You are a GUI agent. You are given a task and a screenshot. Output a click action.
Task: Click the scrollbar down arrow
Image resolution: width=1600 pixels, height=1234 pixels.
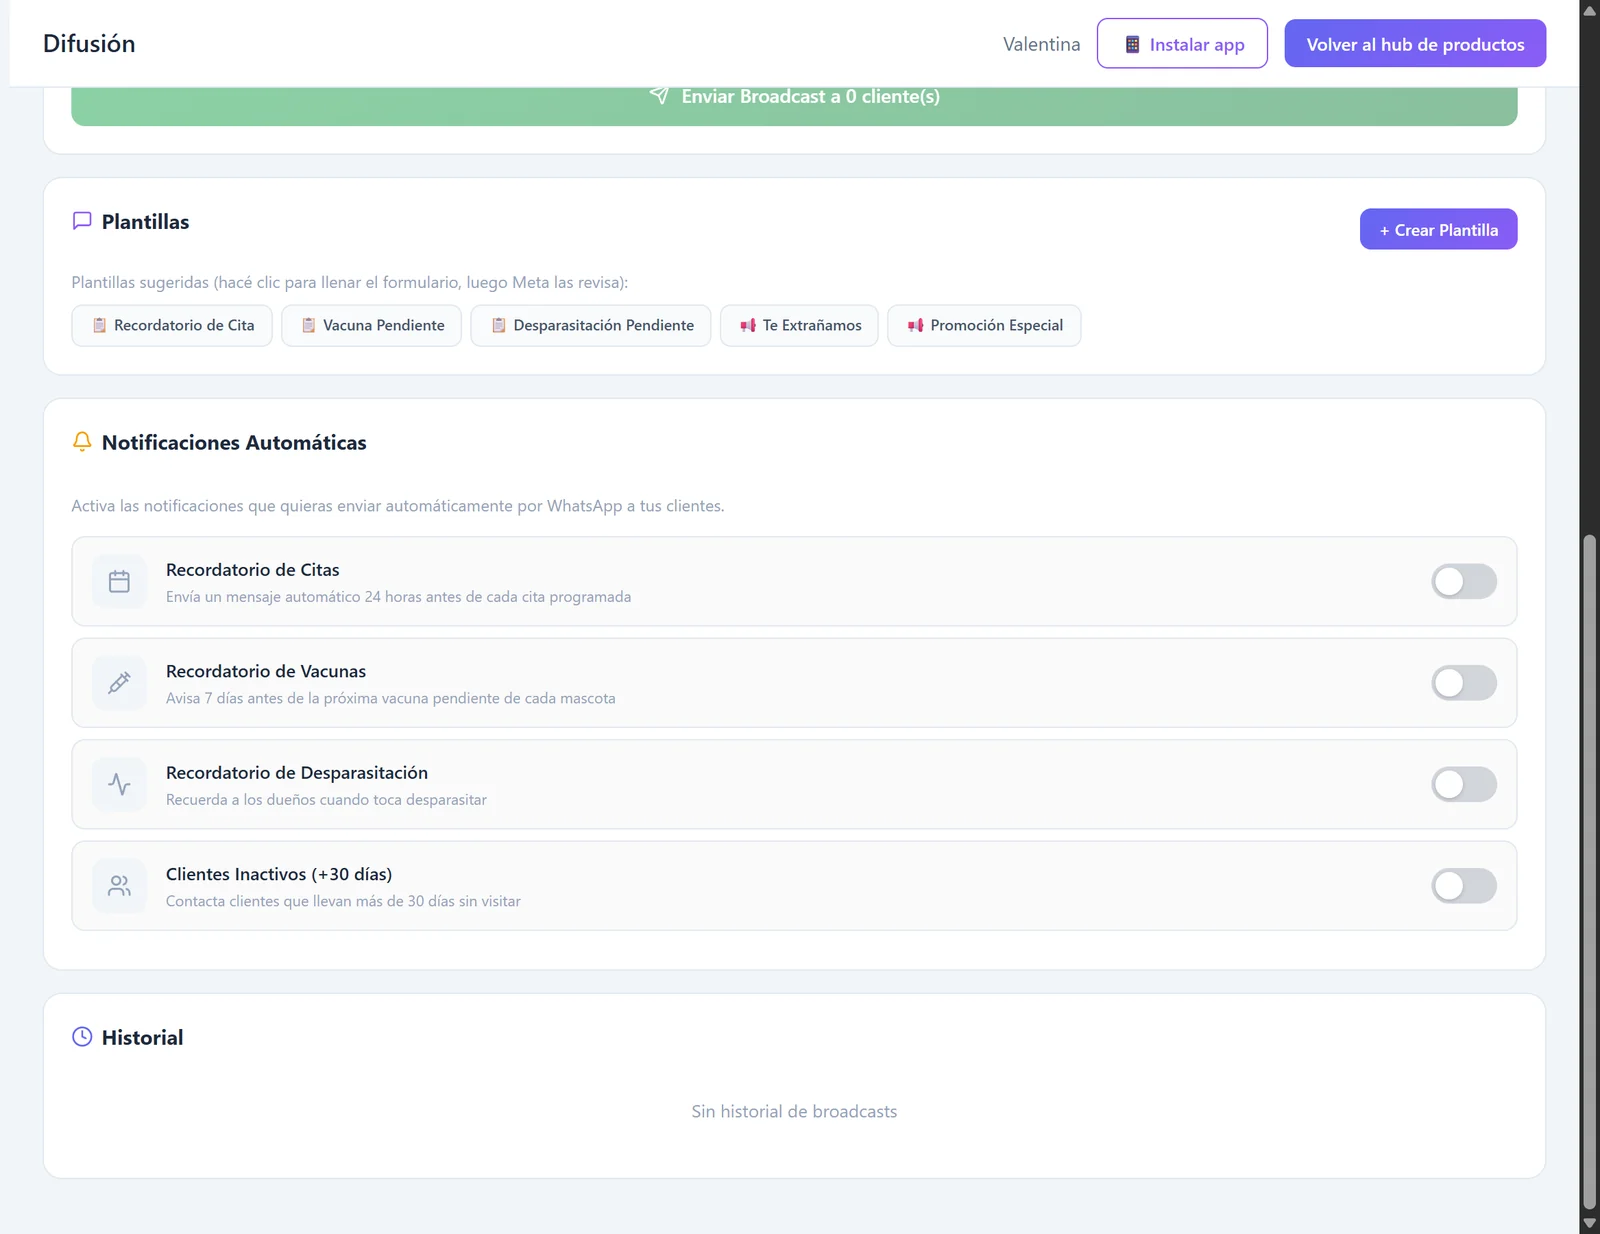1589,1223
